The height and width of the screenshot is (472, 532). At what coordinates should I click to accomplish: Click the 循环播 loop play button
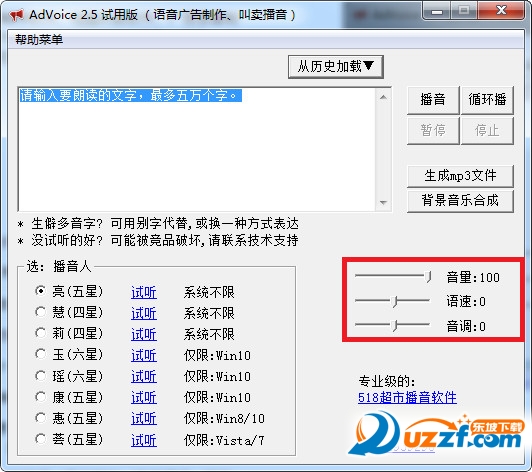click(487, 100)
